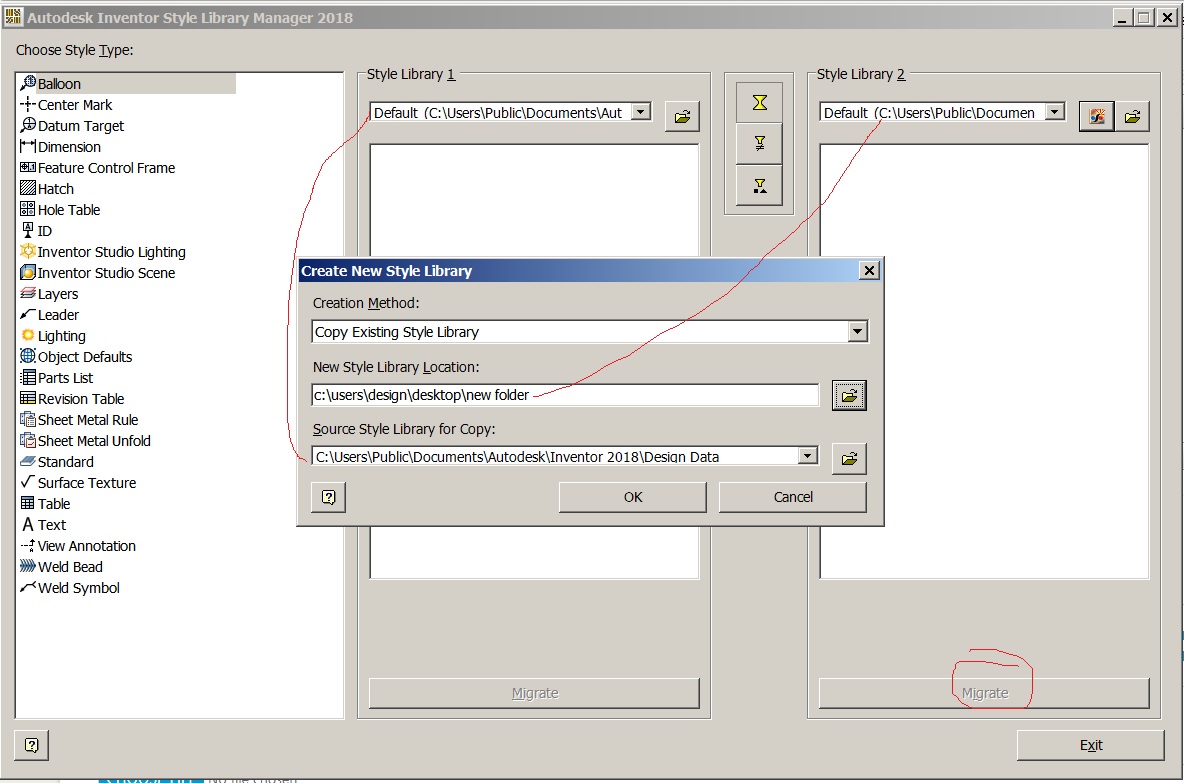Click the Style Library 1 list area
Image resolution: width=1184 pixels, height=783 pixels.
[535, 200]
